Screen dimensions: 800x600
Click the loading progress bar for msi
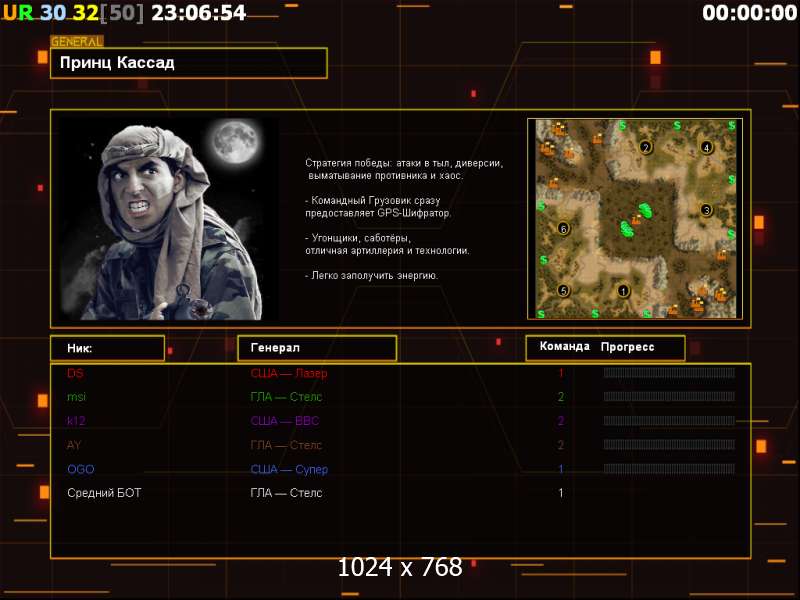click(x=669, y=396)
